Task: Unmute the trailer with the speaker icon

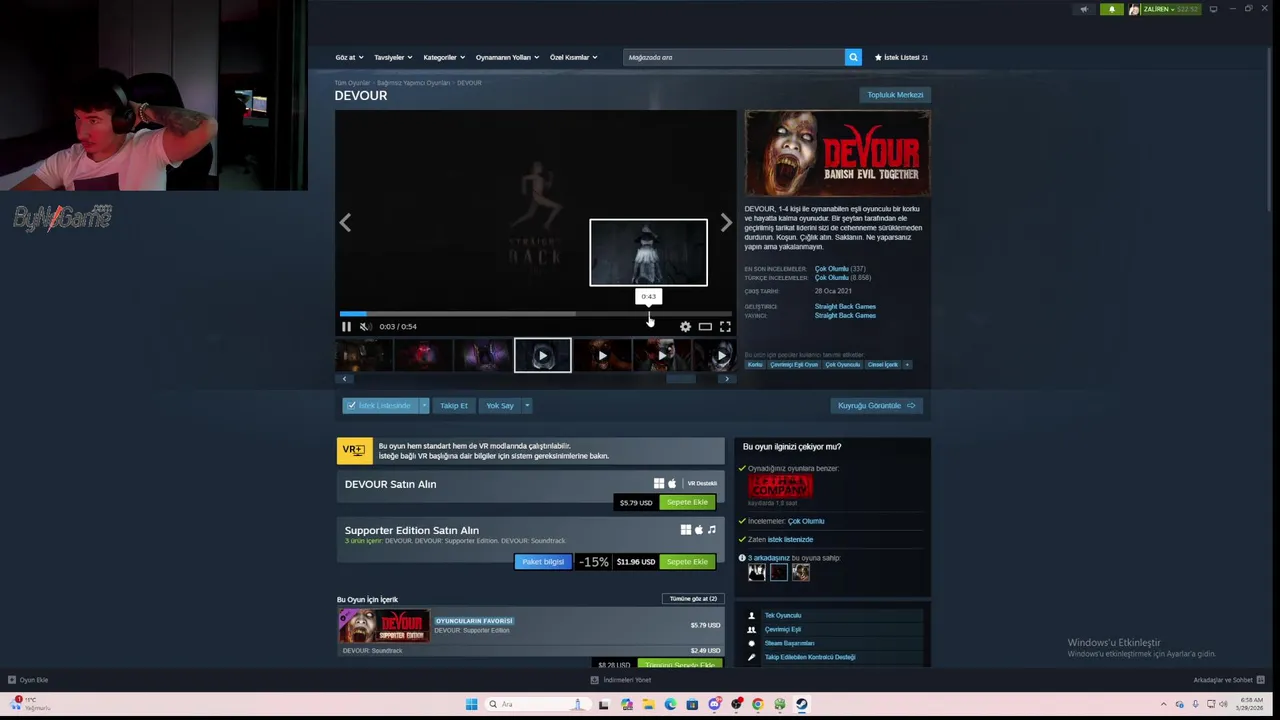Action: [x=365, y=326]
